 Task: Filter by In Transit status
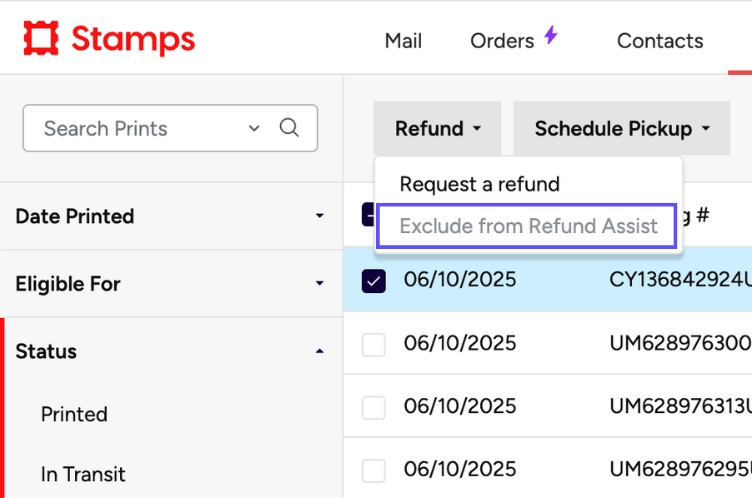tap(83, 475)
